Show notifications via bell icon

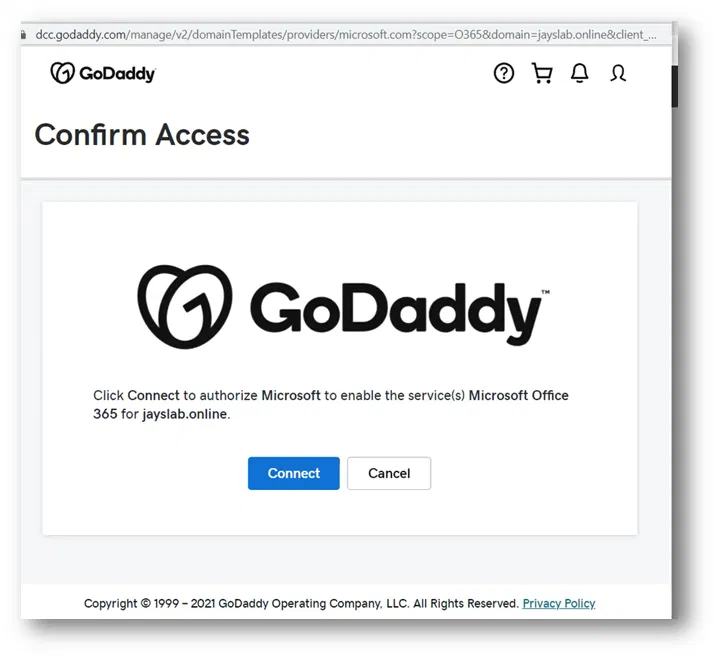(580, 73)
